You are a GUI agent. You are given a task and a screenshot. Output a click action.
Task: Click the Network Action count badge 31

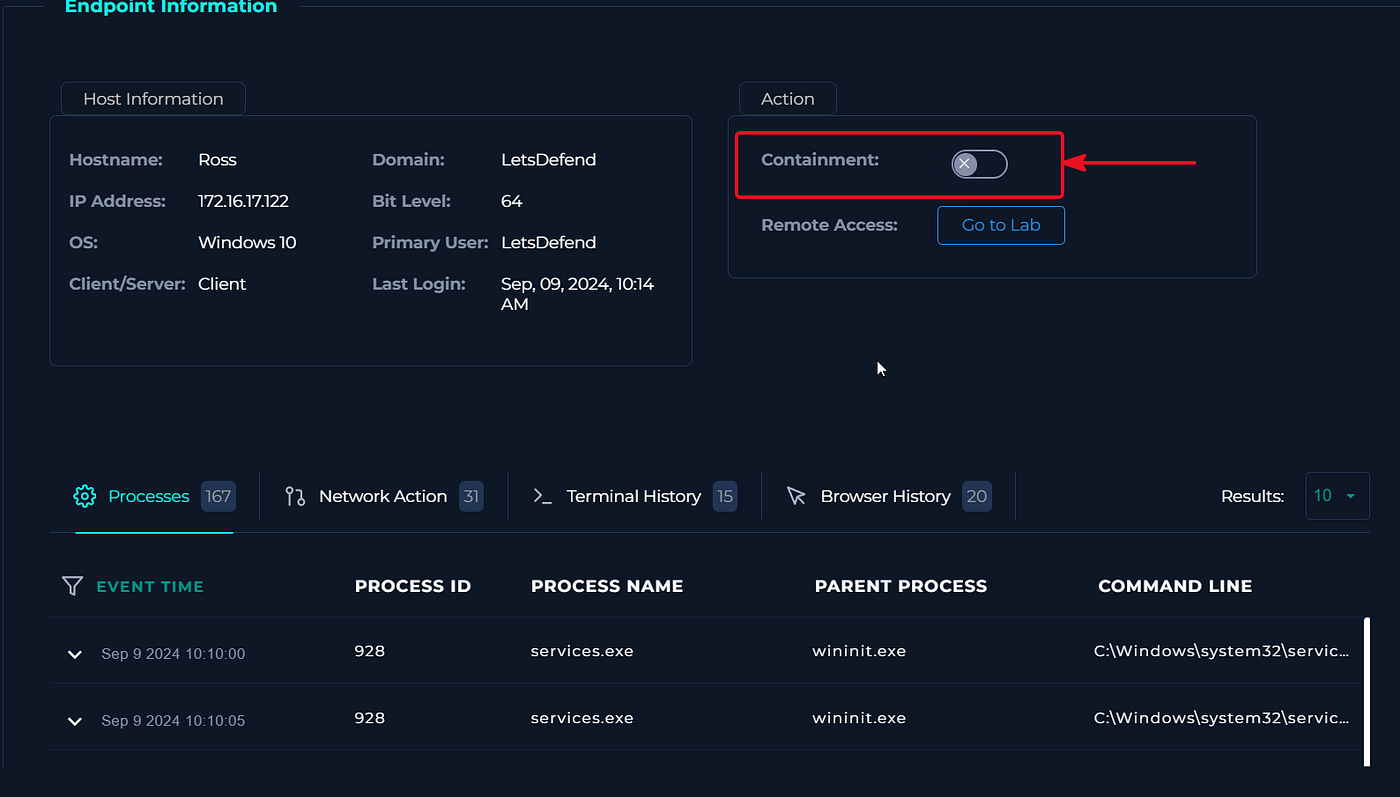point(471,496)
